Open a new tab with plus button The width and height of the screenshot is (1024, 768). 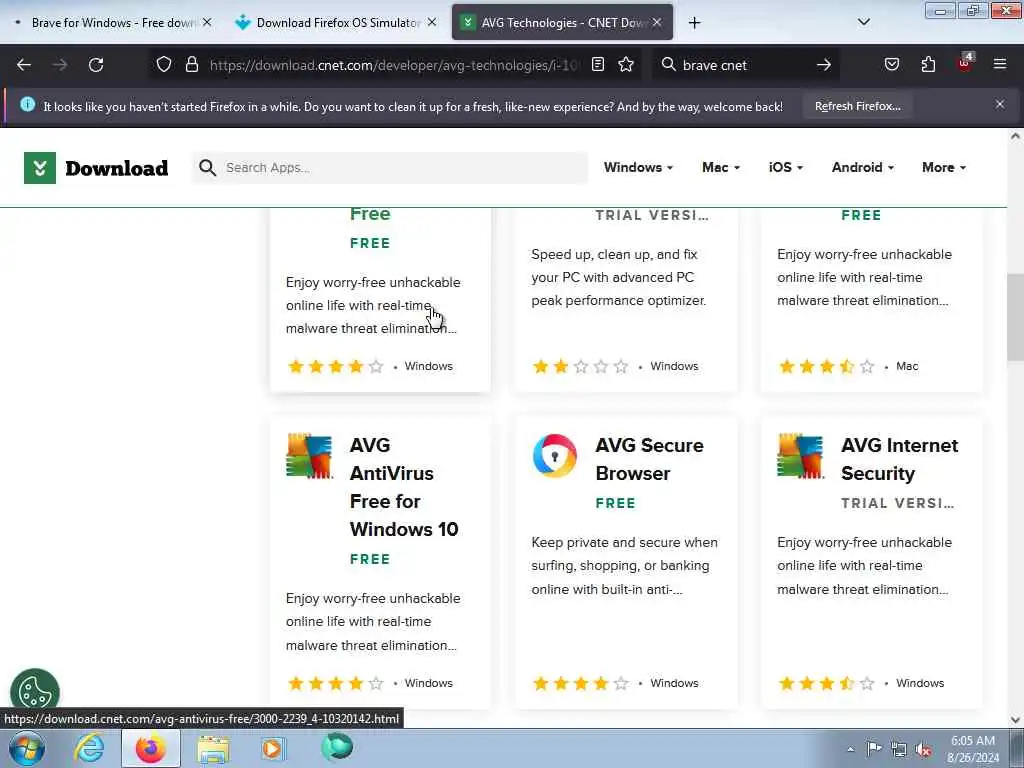tap(694, 23)
